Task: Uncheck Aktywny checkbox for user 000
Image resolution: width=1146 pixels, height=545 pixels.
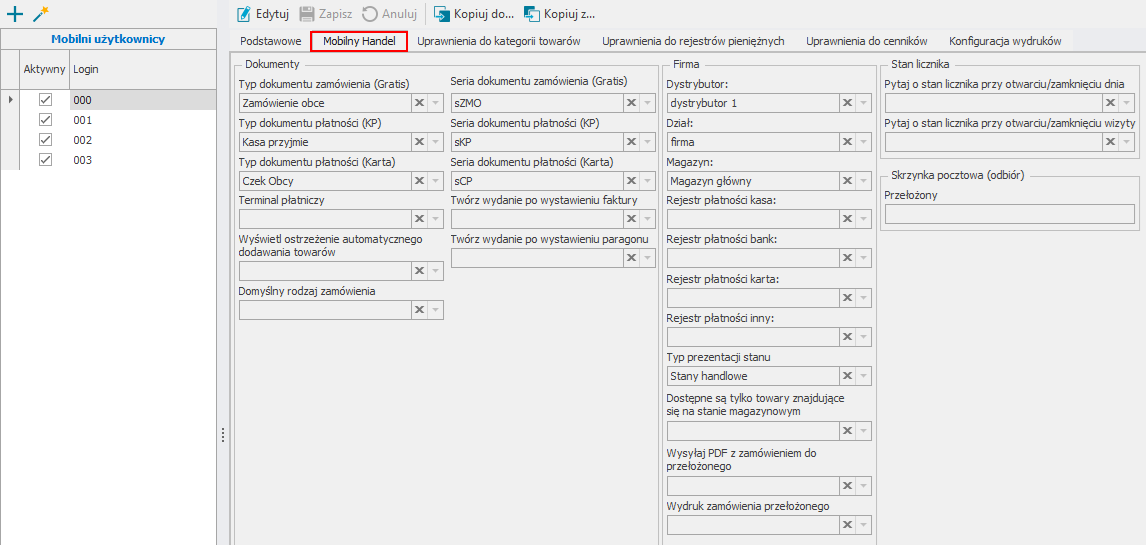Action: pyautogui.click(x=45, y=99)
